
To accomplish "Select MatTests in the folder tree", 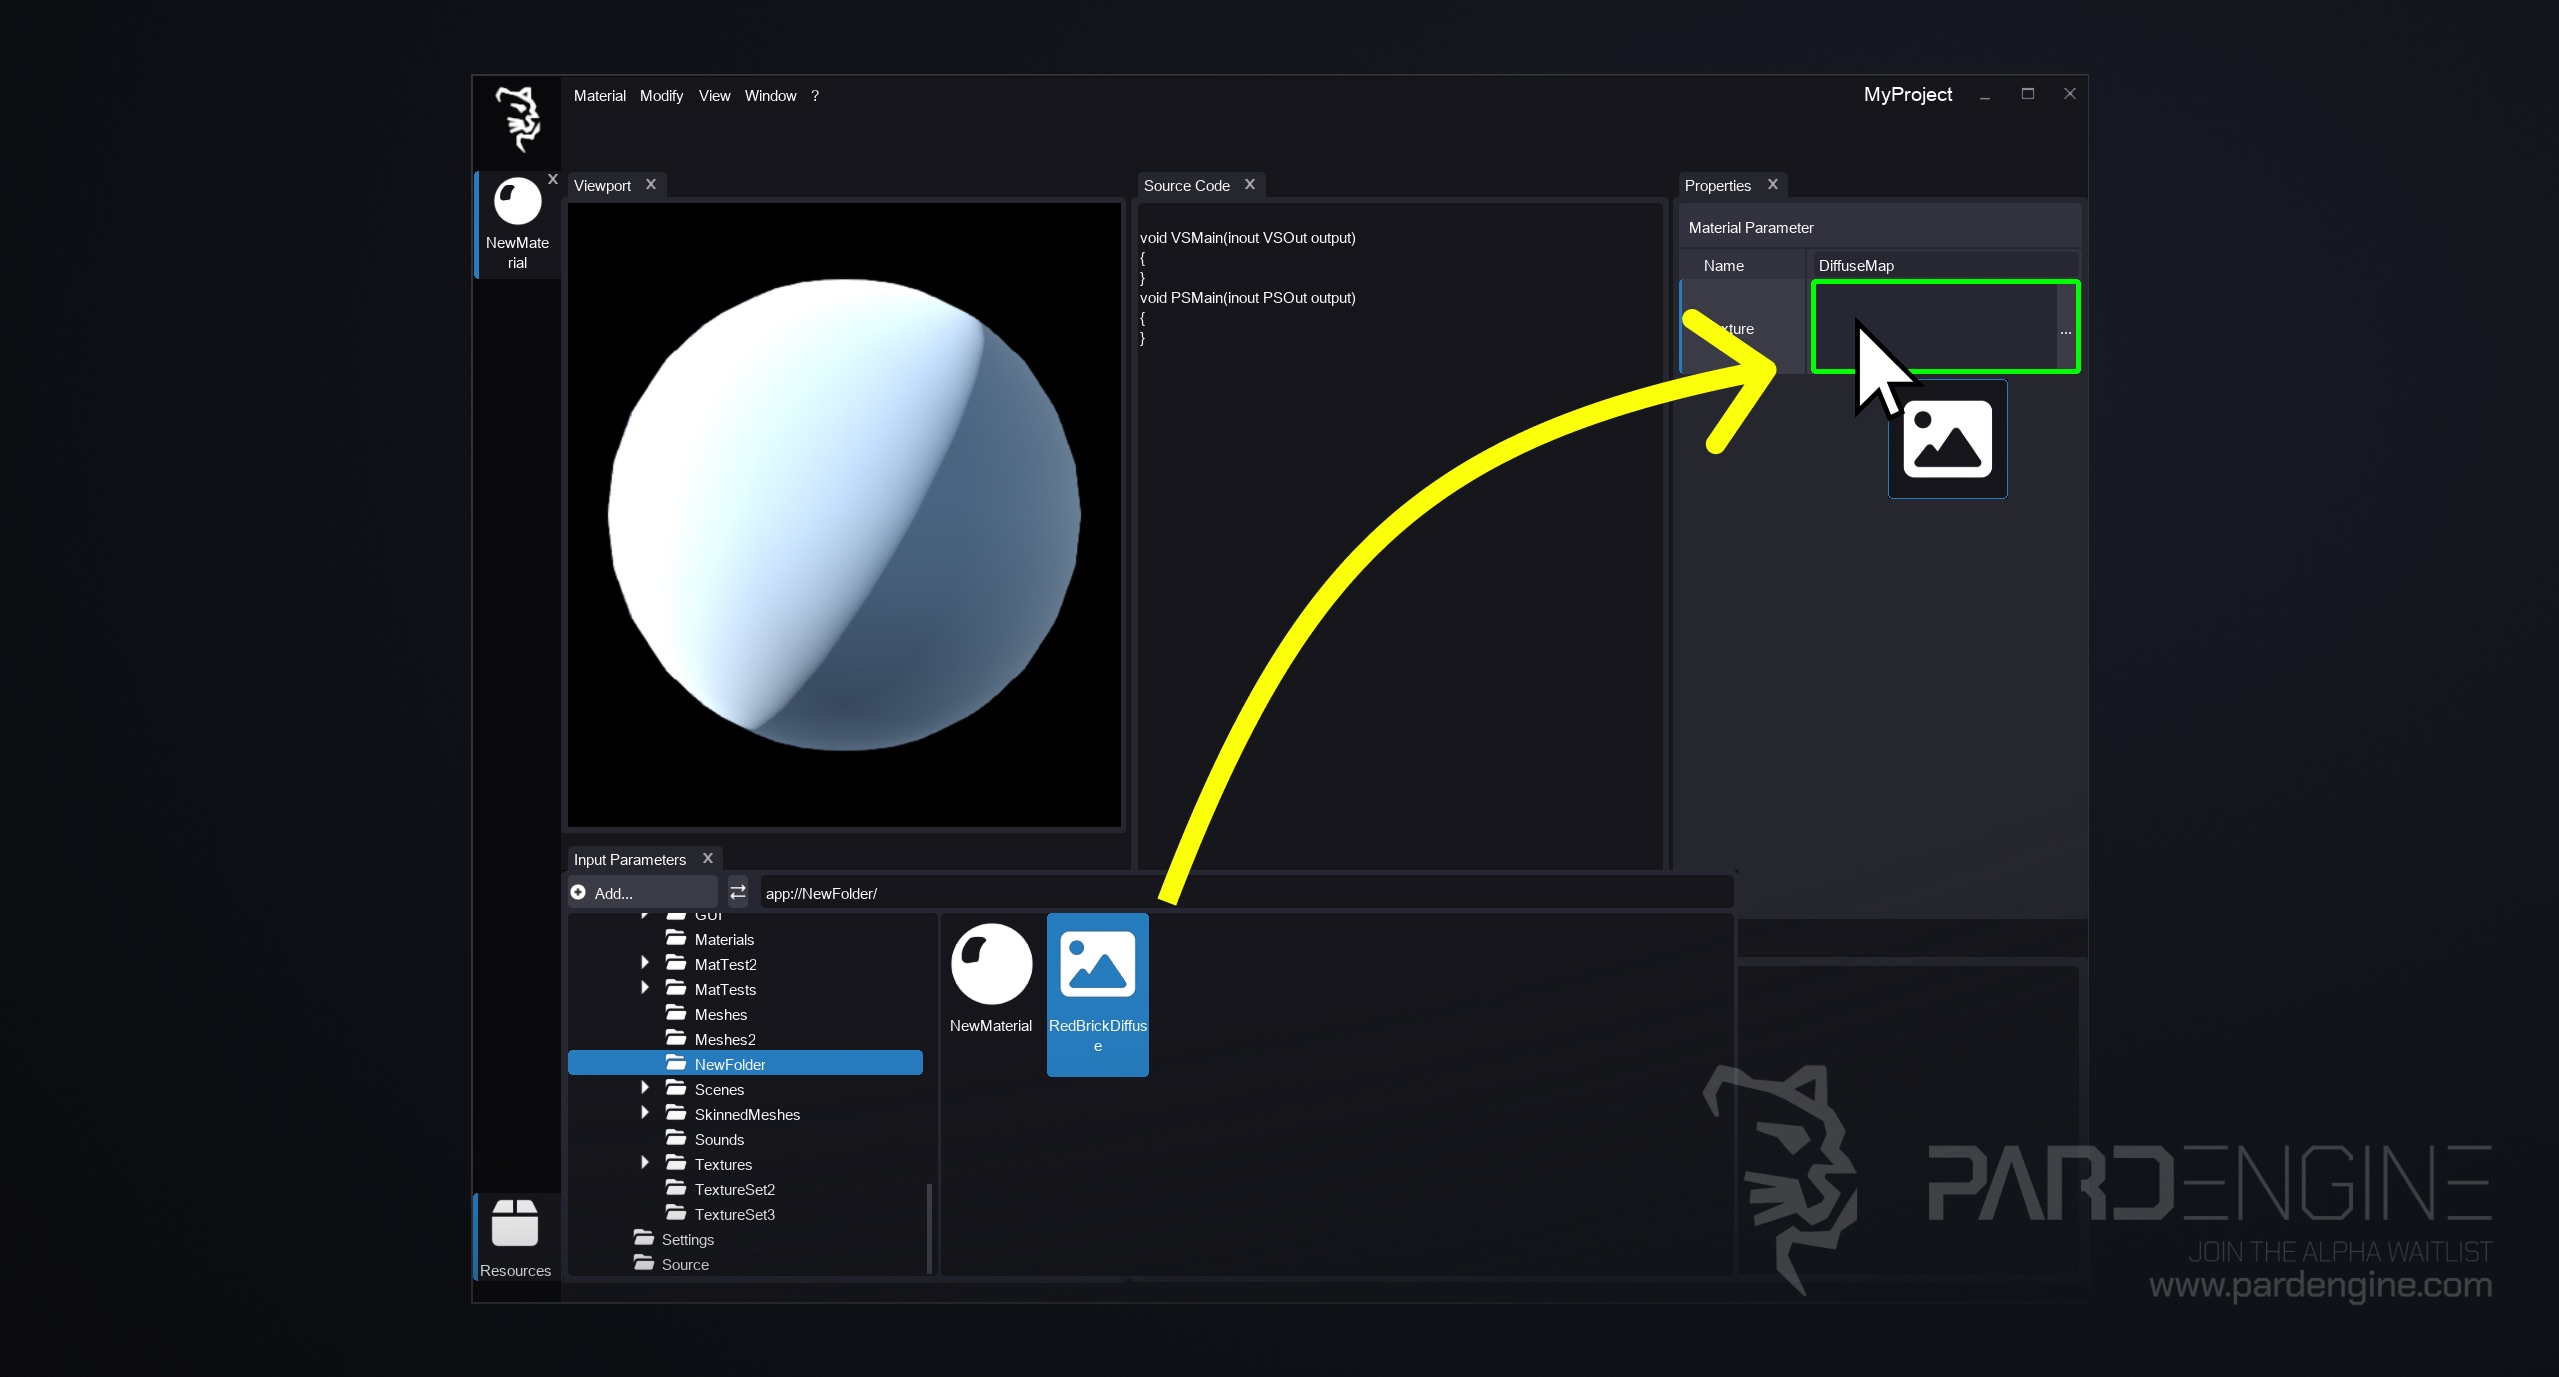I will tap(725, 989).
